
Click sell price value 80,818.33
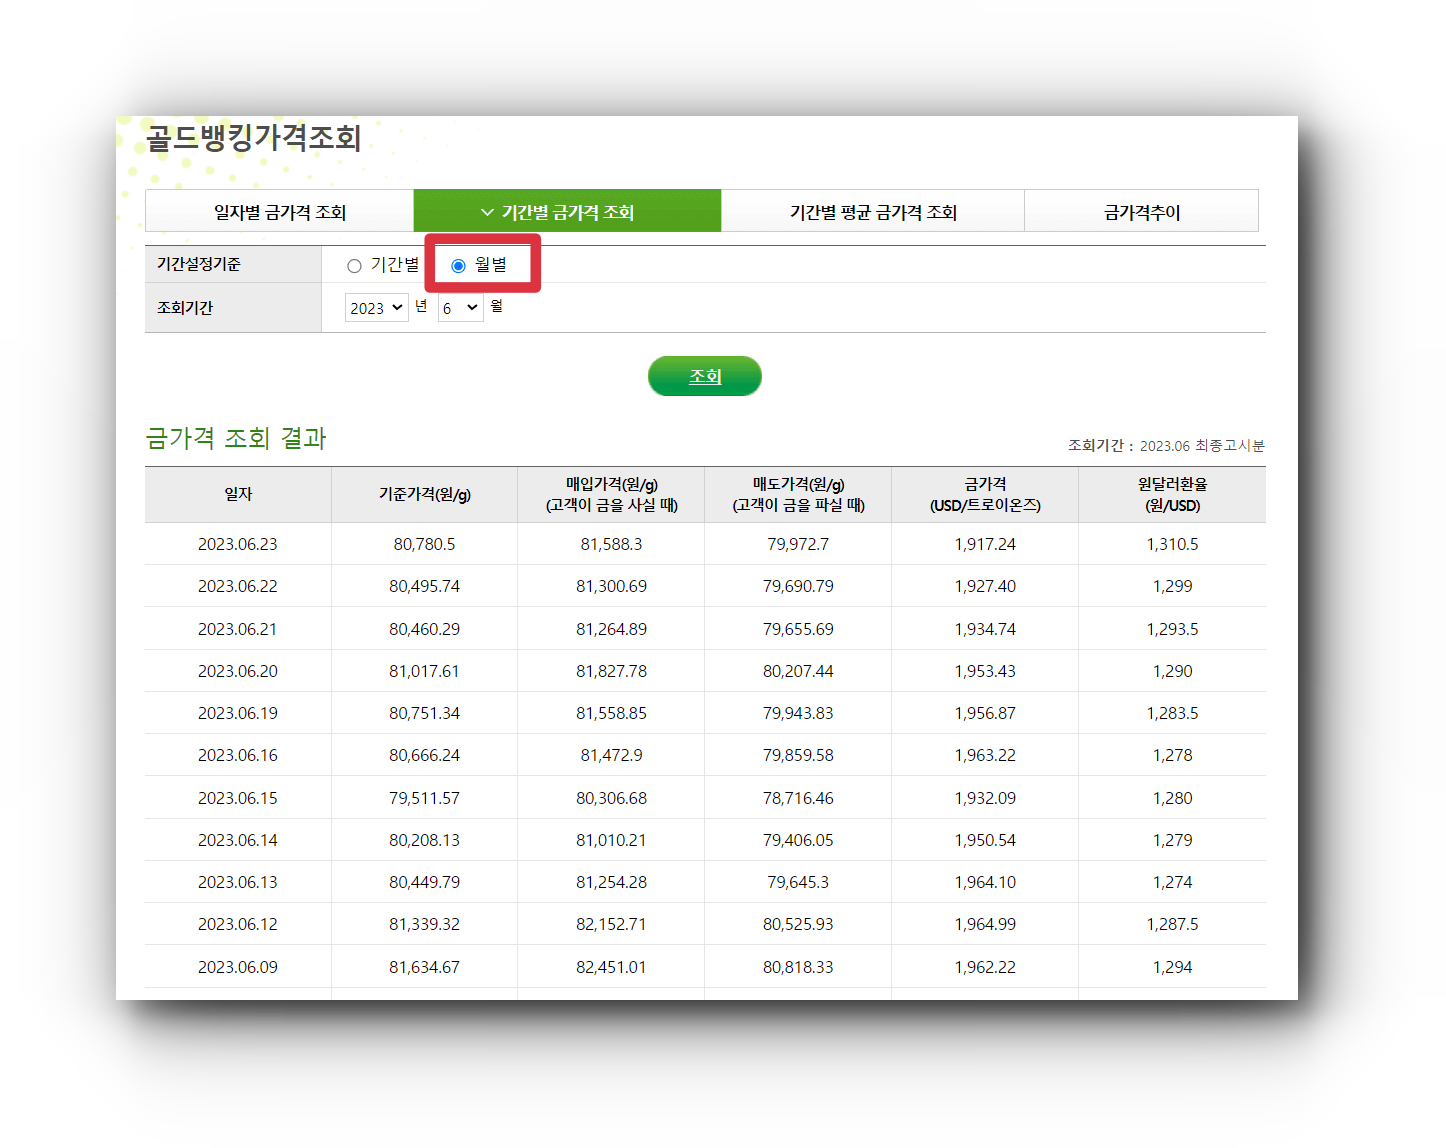(798, 967)
